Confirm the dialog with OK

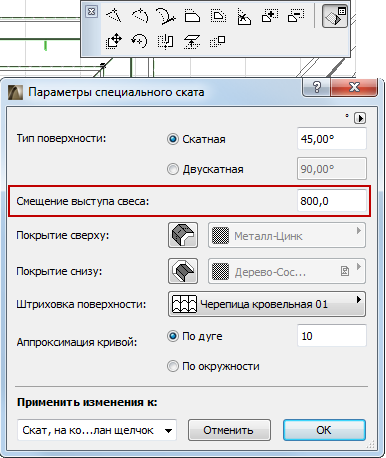324,430
